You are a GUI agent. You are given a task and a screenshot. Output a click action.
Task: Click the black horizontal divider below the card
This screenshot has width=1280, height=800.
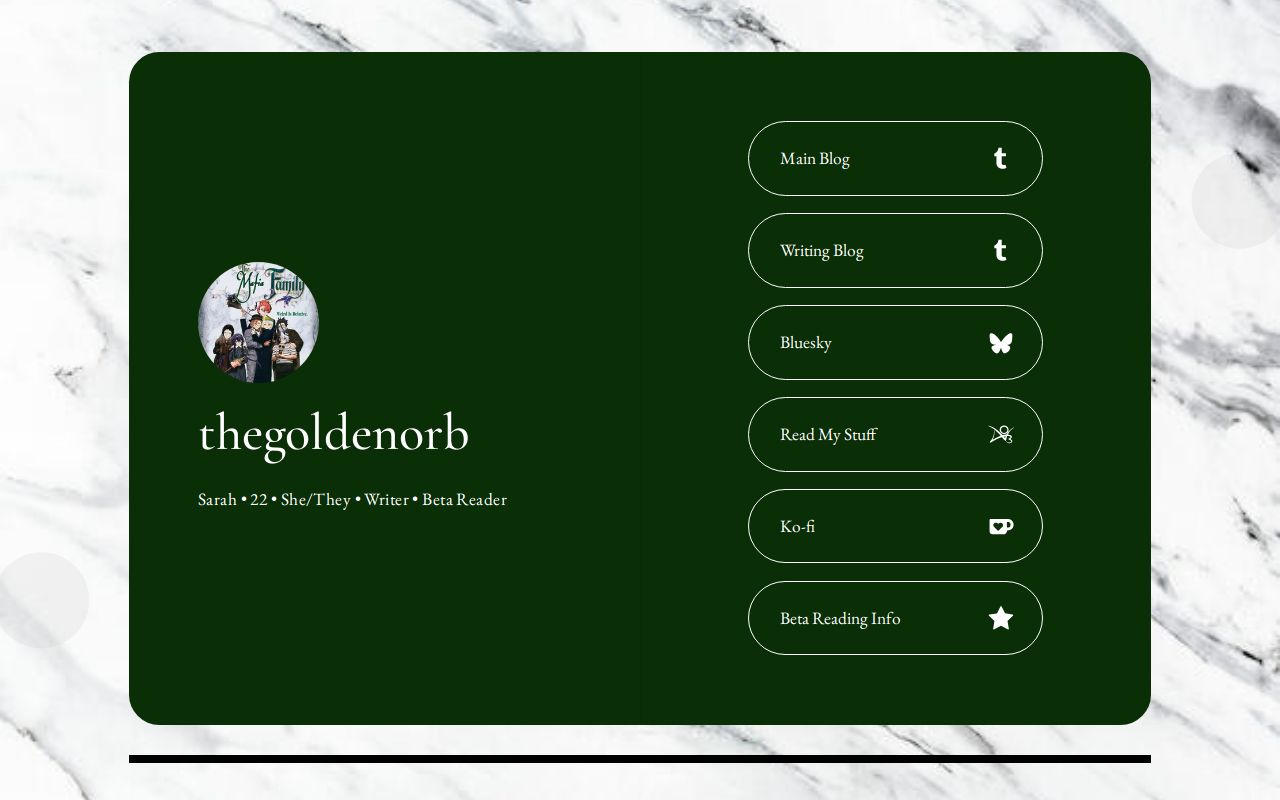point(640,759)
